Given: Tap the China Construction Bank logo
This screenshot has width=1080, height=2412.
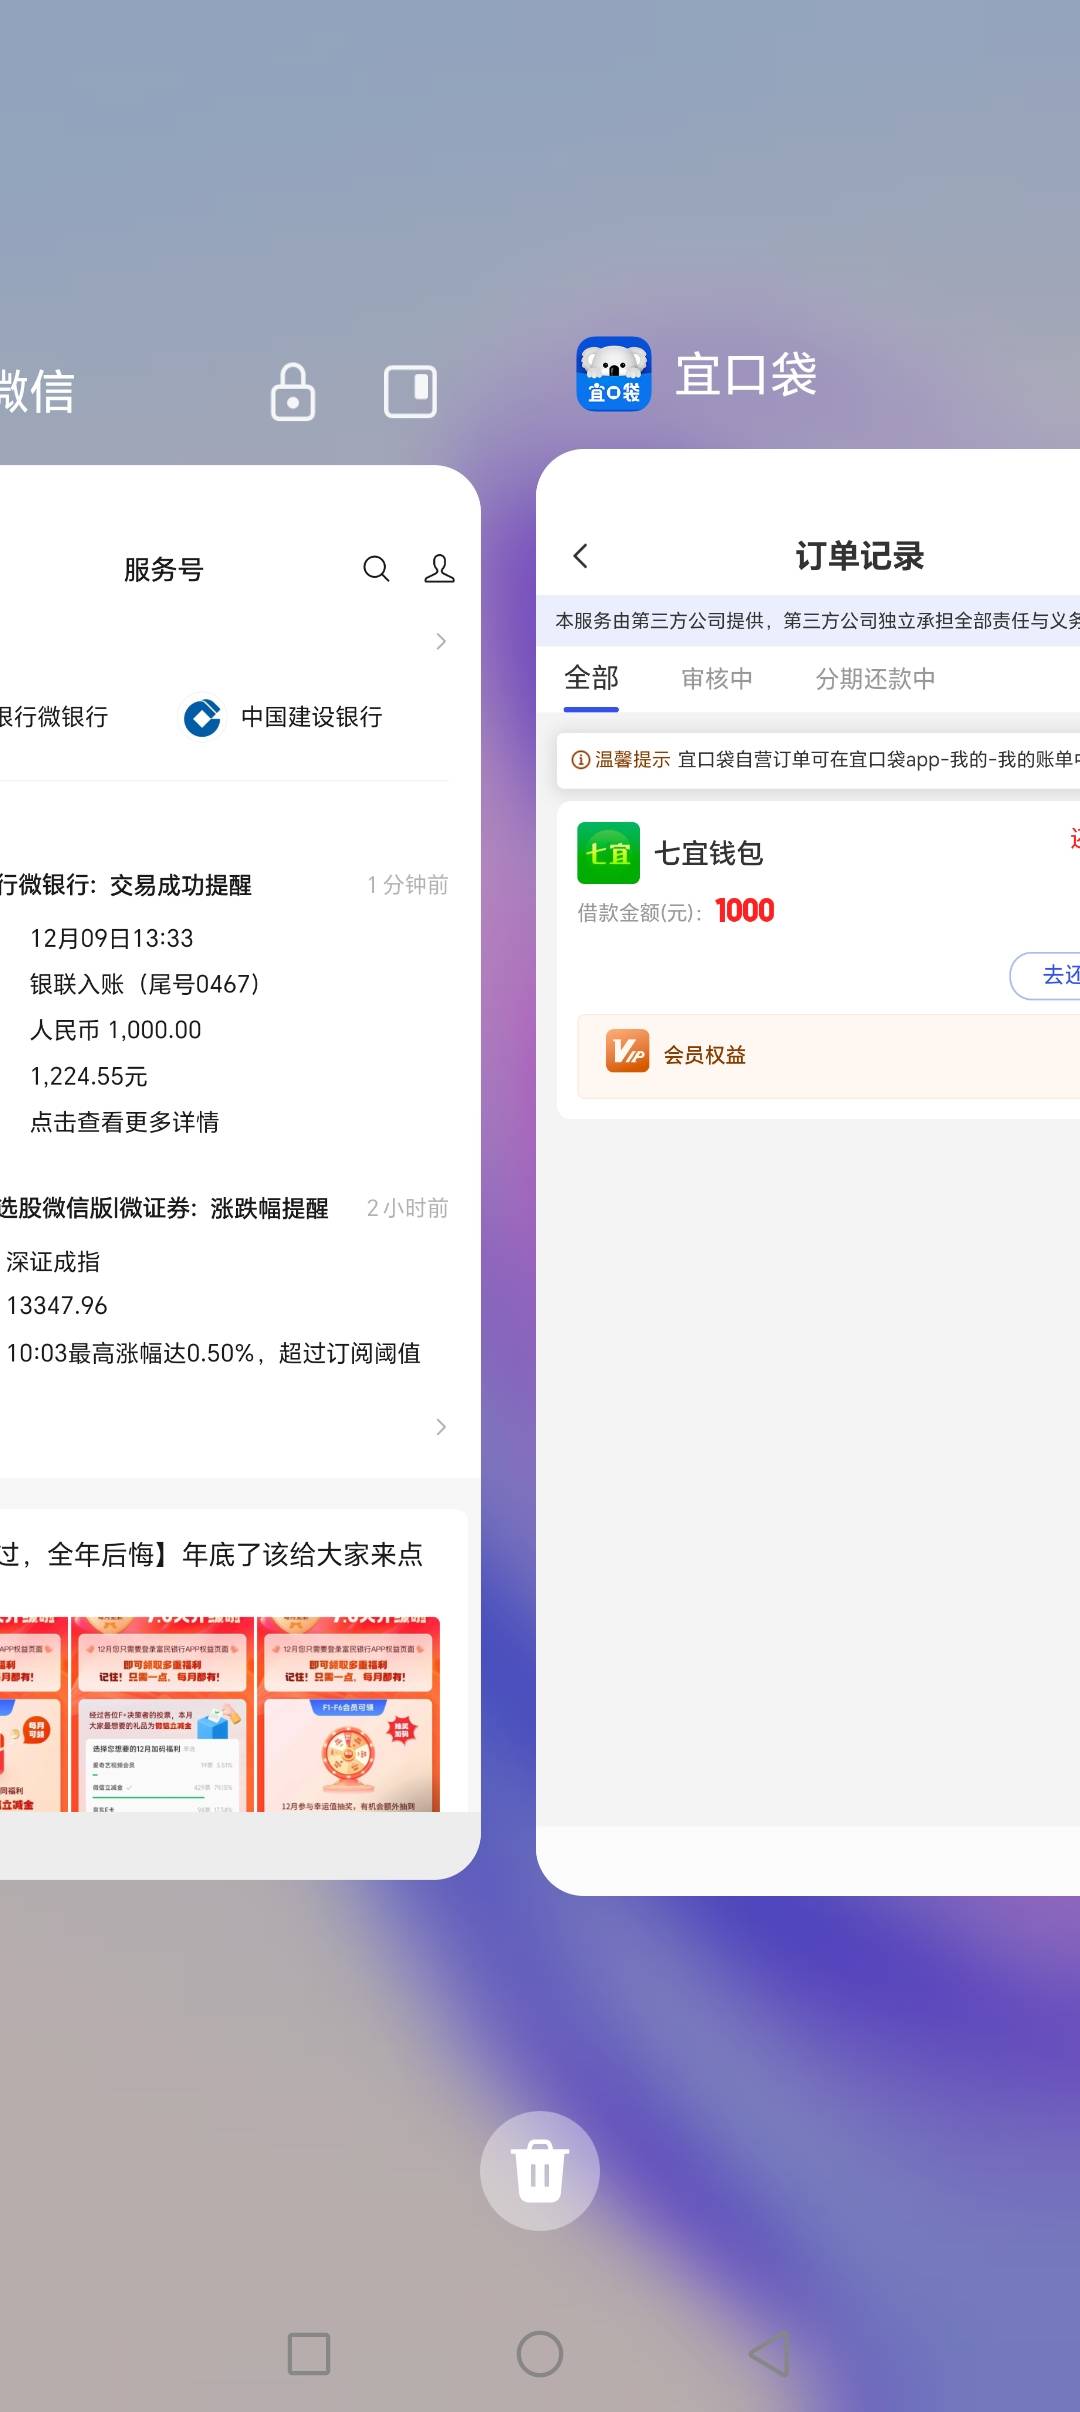Looking at the screenshot, I should pyautogui.click(x=202, y=717).
